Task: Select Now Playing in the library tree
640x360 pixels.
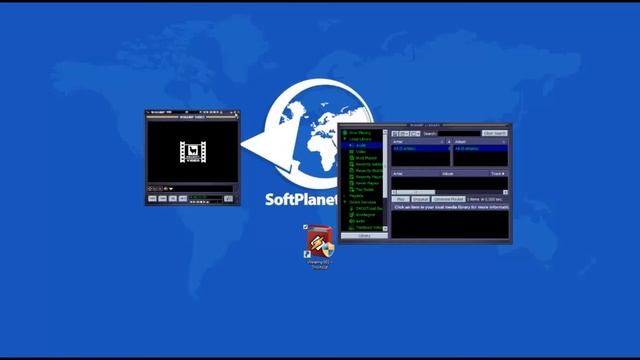Action: 360,133
